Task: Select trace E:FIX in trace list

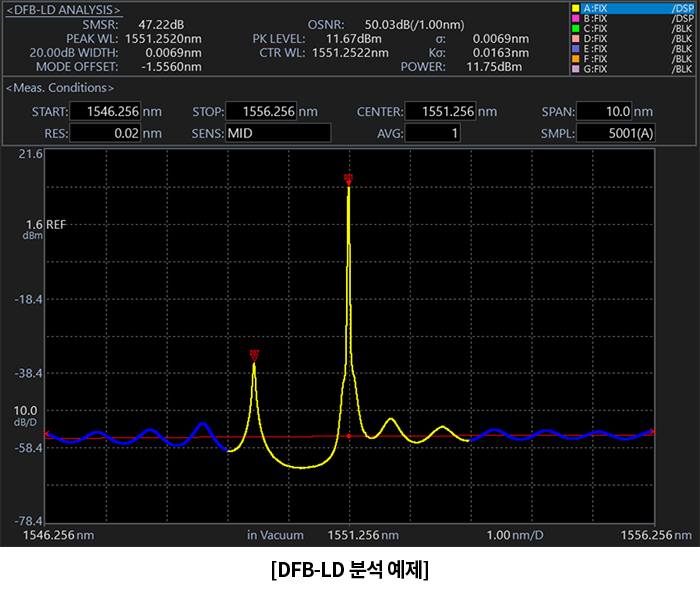Action: click(633, 49)
